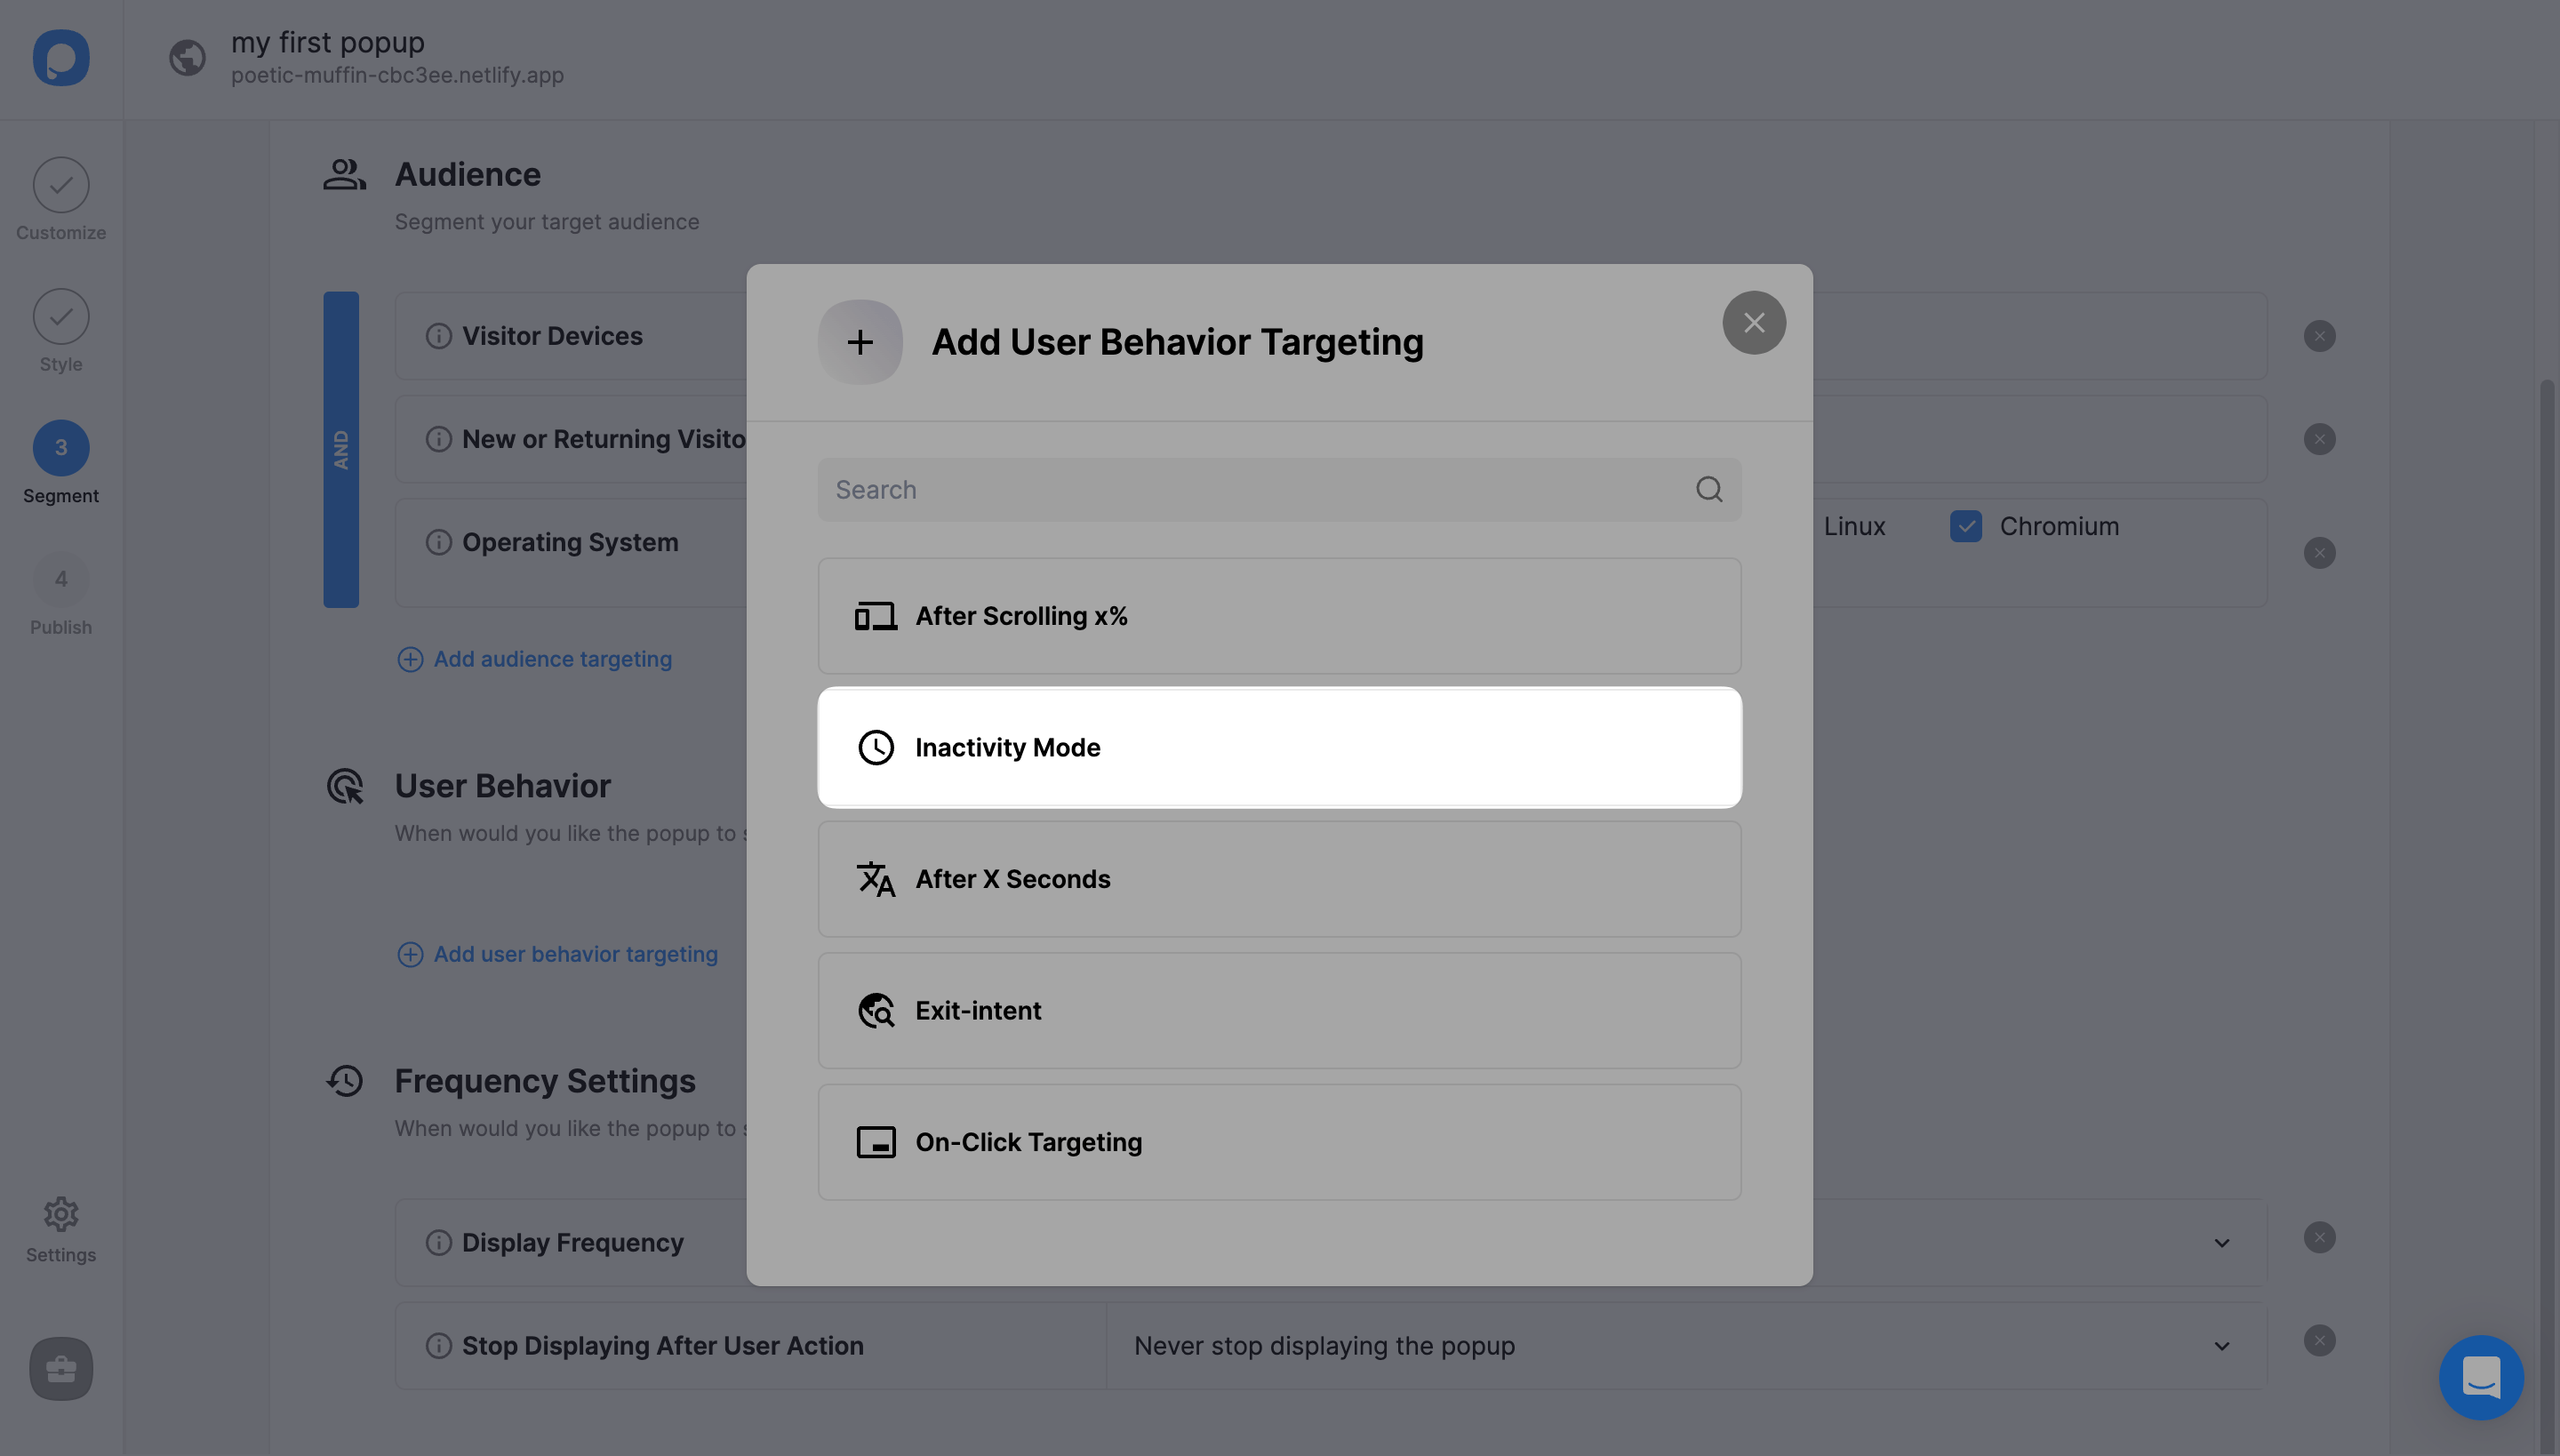
Task: Open the Settings gear in sidebar
Action: coord(61,1214)
